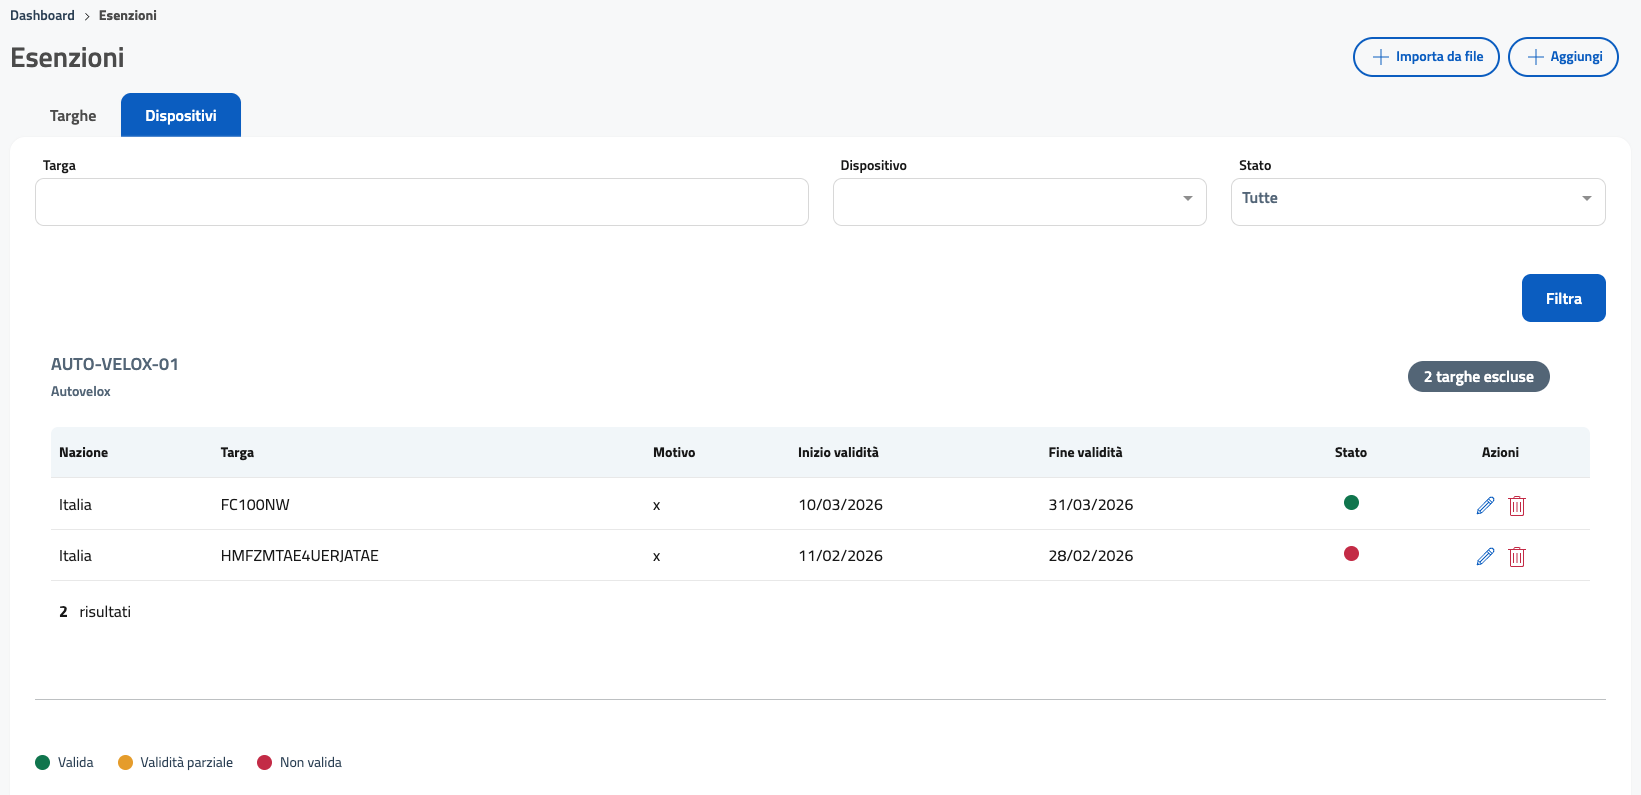Select the Dispositivi tab
The image size is (1641, 795).
[x=181, y=116]
